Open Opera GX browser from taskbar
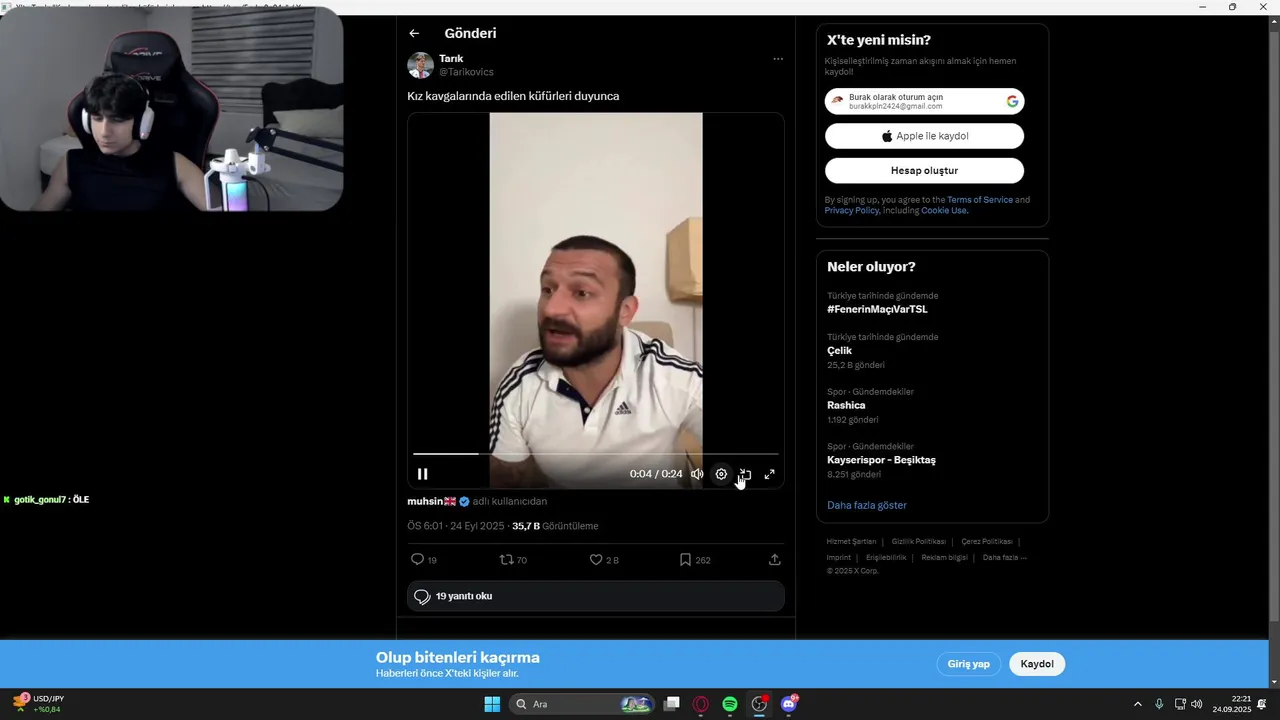Viewport: 1280px width, 720px height. pyautogui.click(x=701, y=704)
